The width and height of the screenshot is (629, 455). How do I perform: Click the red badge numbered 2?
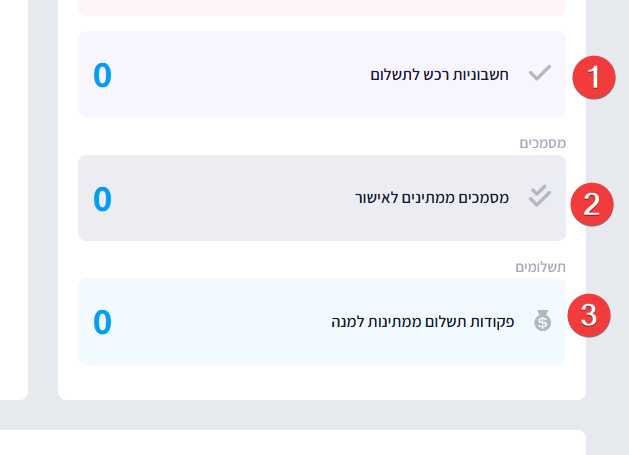[x=591, y=203]
